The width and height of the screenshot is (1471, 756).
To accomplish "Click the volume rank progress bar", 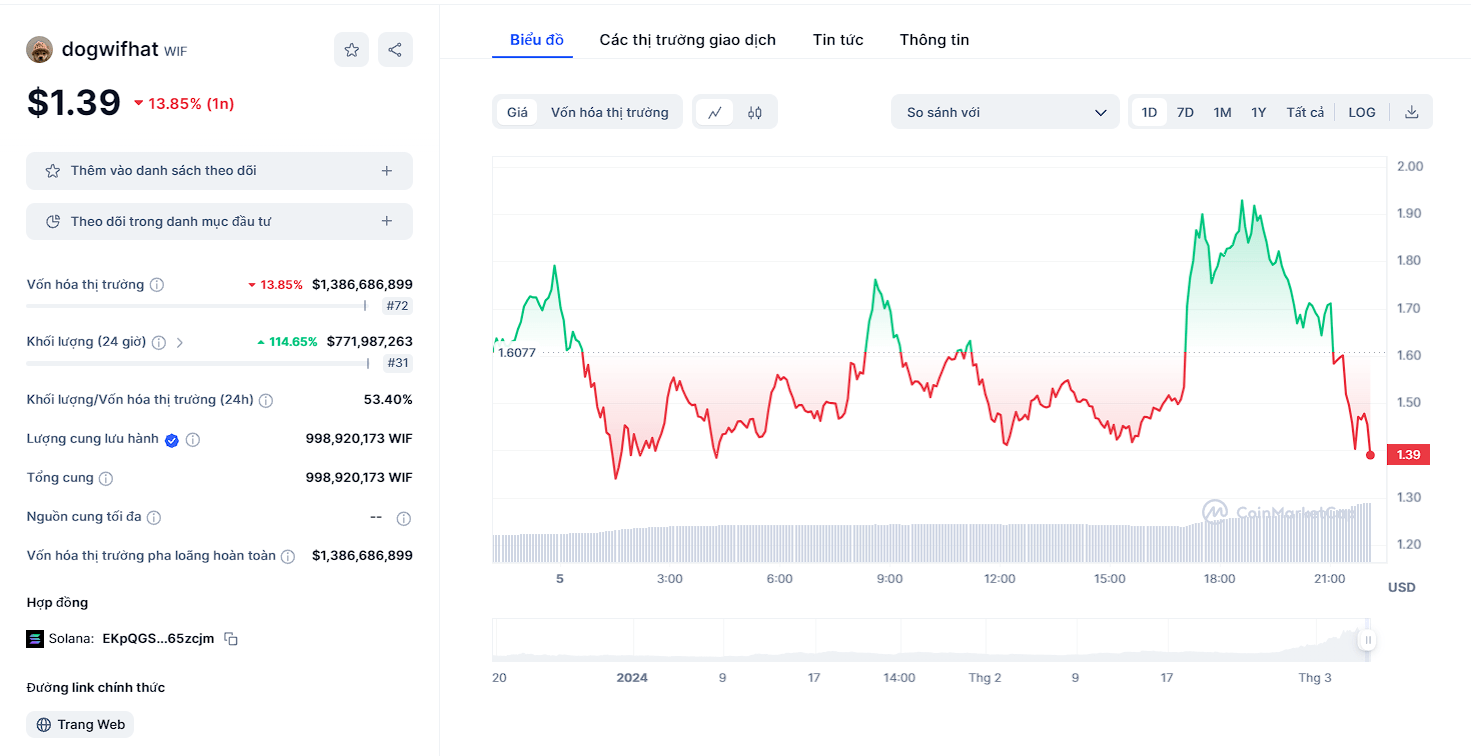I will click(198, 364).
